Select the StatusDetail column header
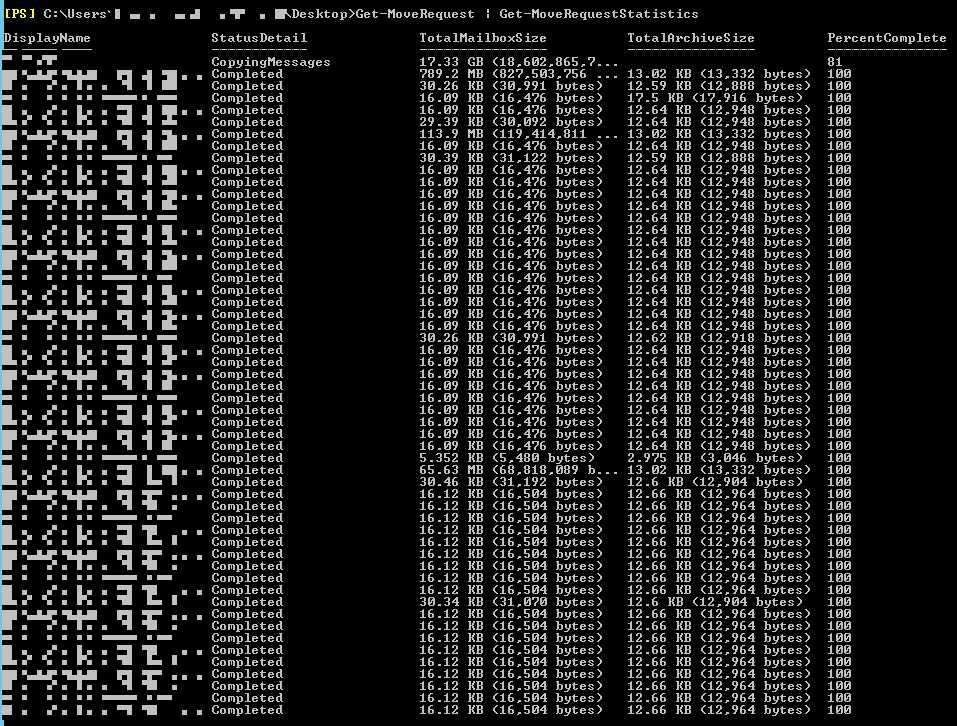 point(259,38)
